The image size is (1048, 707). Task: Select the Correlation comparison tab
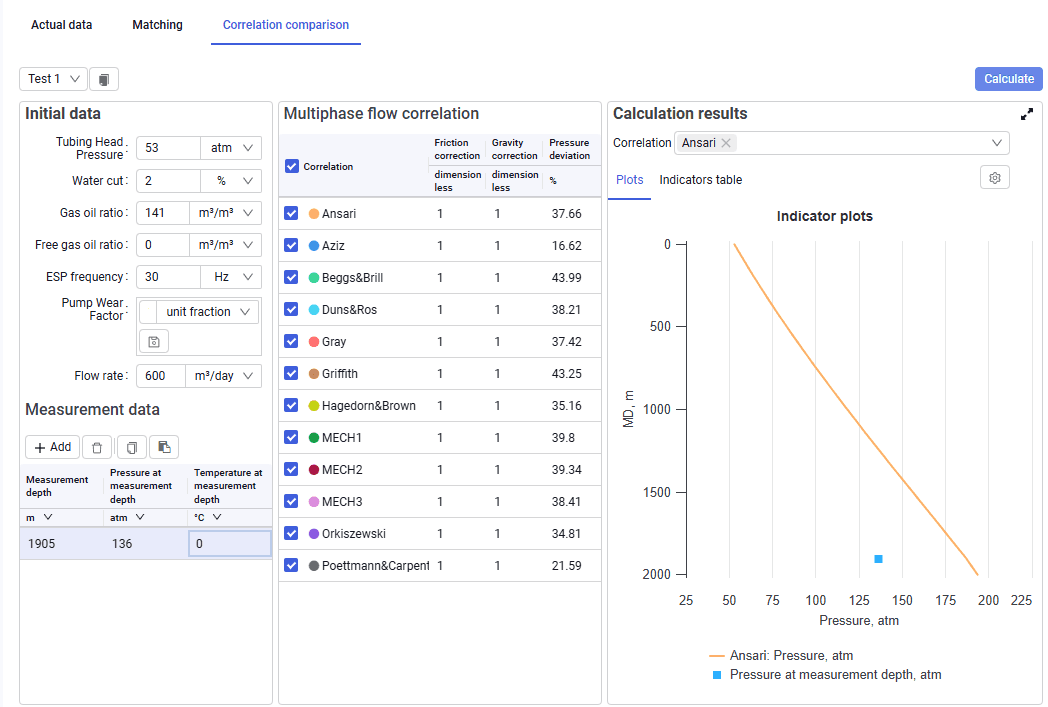click(285, 25)
